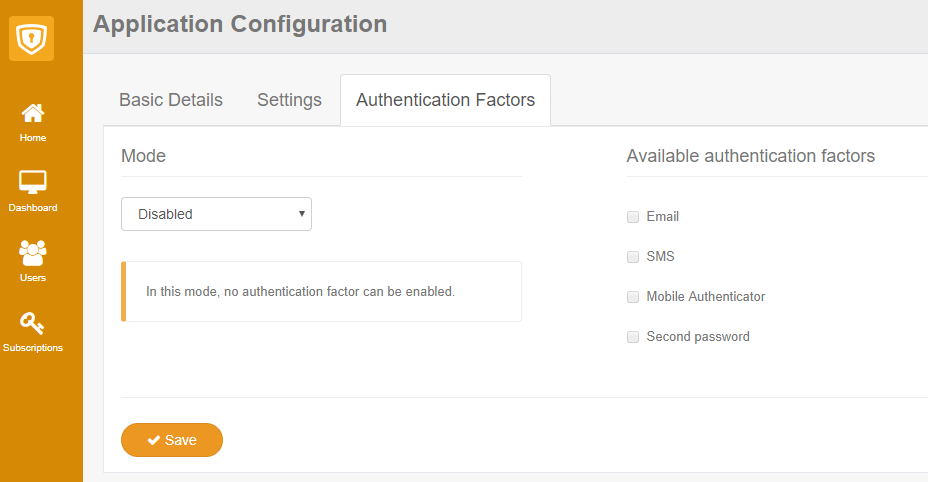Click the Subscriptions sidebar label

(33, 348)
